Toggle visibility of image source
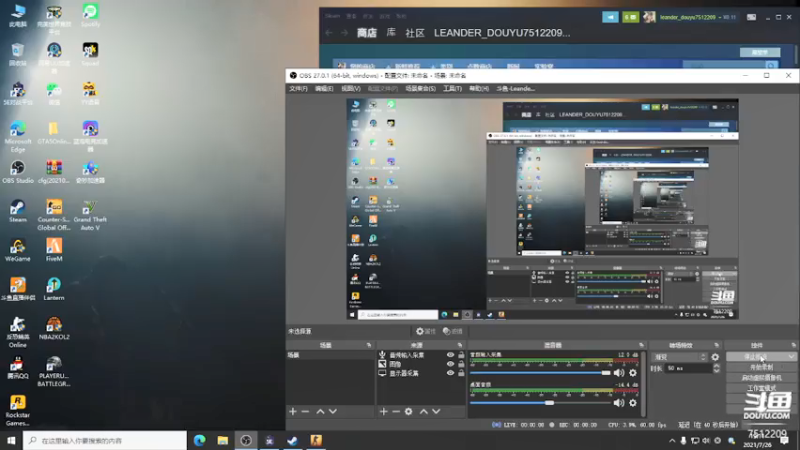The height and width of the screenshot is (450, 800). pyautogui.click(x=450, y=364)
